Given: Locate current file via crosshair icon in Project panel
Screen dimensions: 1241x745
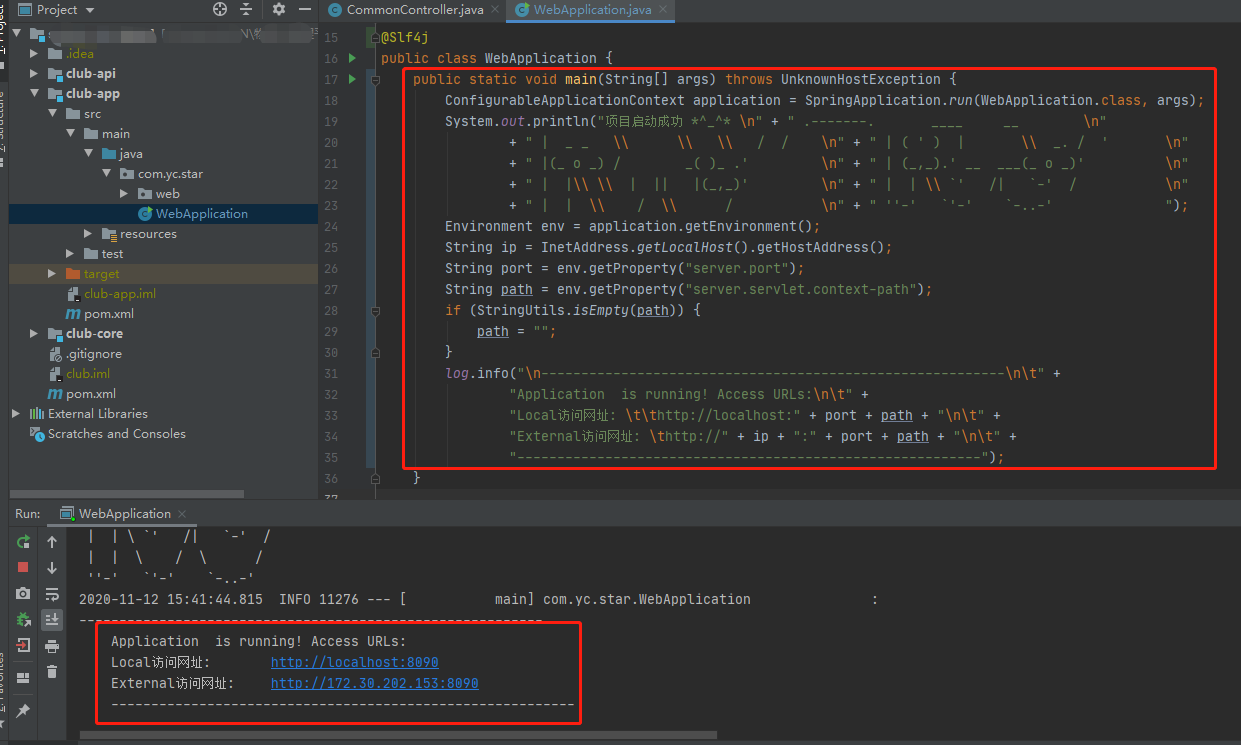Looking at the screenshot, I should tap(220, 9).
